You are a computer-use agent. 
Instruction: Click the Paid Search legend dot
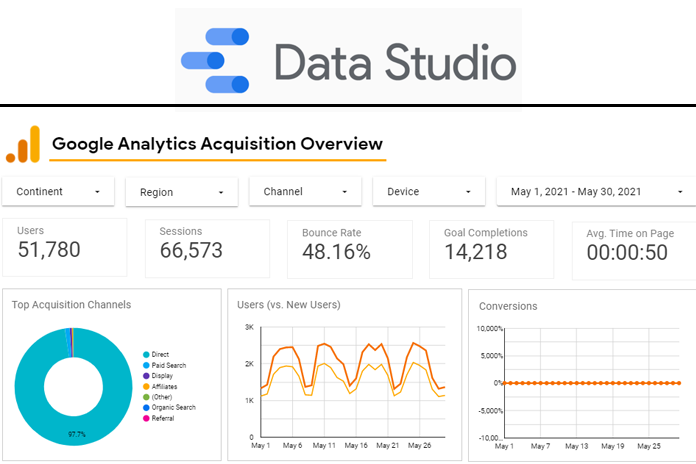tap(146, 367)
